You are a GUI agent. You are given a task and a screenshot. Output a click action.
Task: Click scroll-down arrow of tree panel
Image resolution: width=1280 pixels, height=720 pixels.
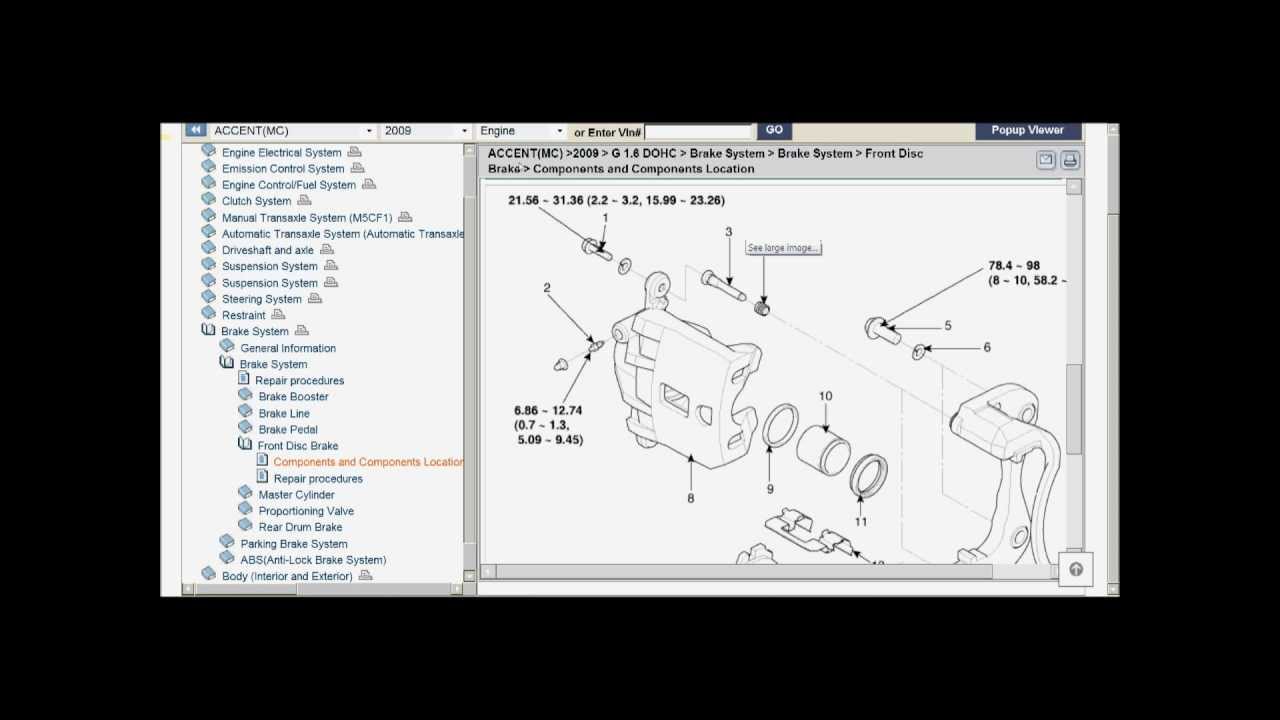[x=470, y=576]
